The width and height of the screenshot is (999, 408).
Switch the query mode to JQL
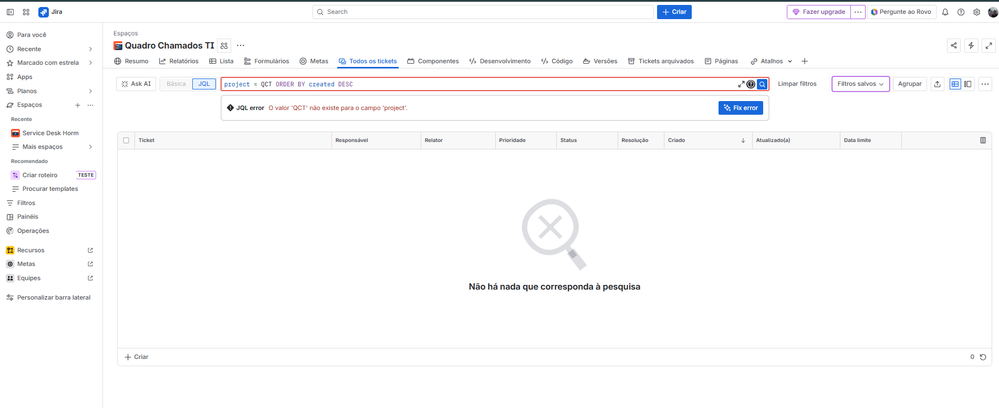pos(204,84)
